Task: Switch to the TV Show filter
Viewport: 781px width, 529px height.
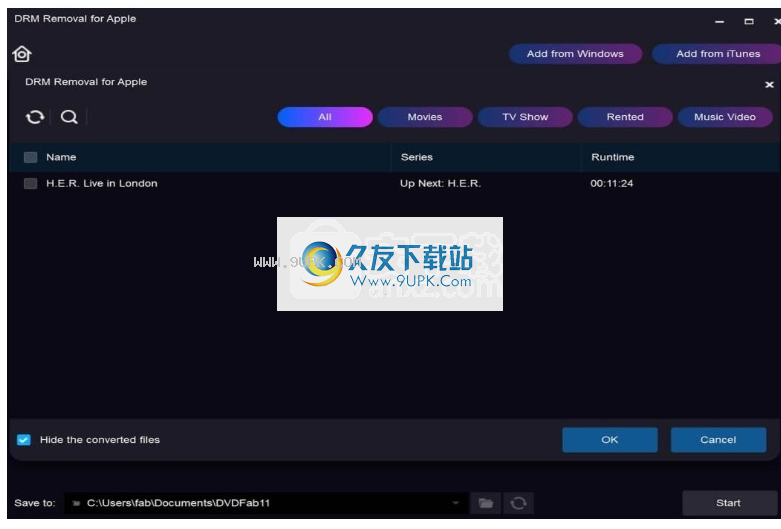Action: [525, 117]
